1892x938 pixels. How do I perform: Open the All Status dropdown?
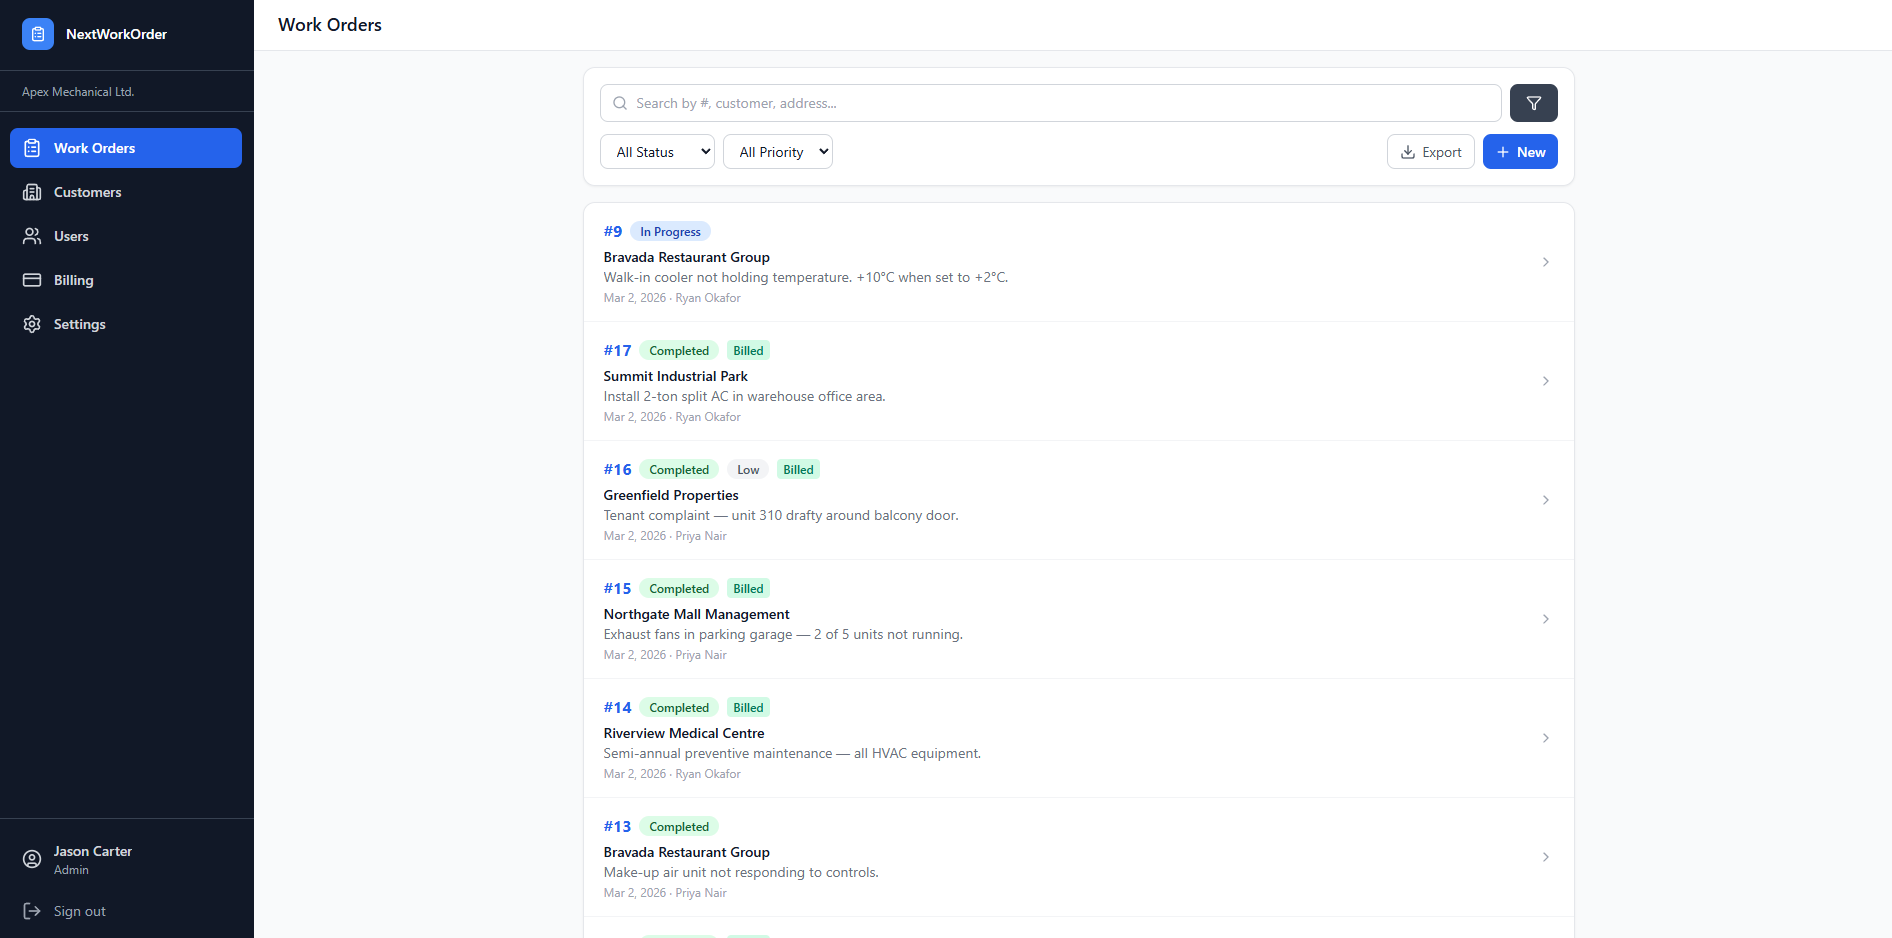[x=657, y=151]
